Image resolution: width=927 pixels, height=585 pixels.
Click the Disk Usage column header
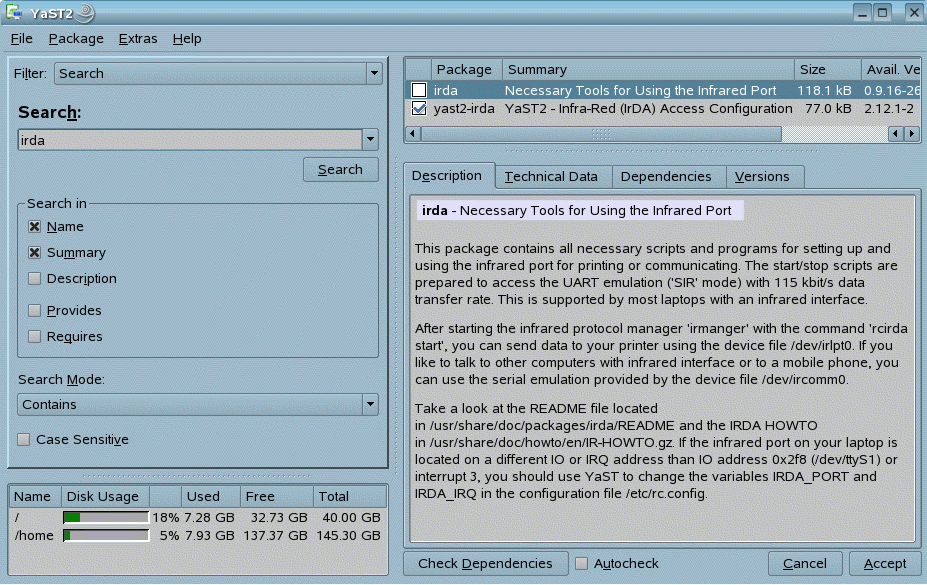[x=106, y=496]
